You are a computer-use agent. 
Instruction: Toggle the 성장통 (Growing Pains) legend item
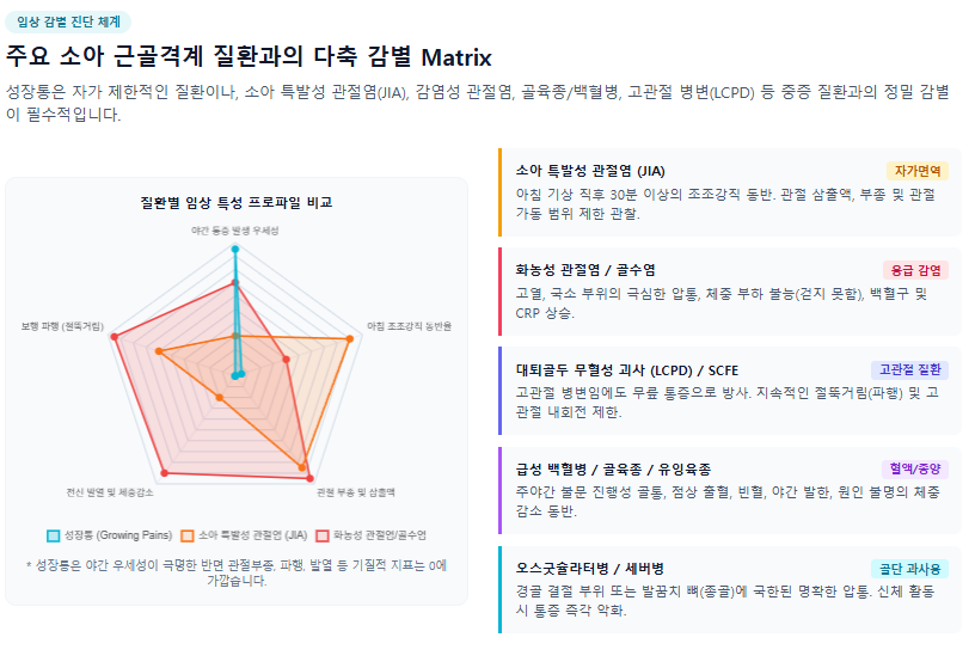click(x=109, y=536)
